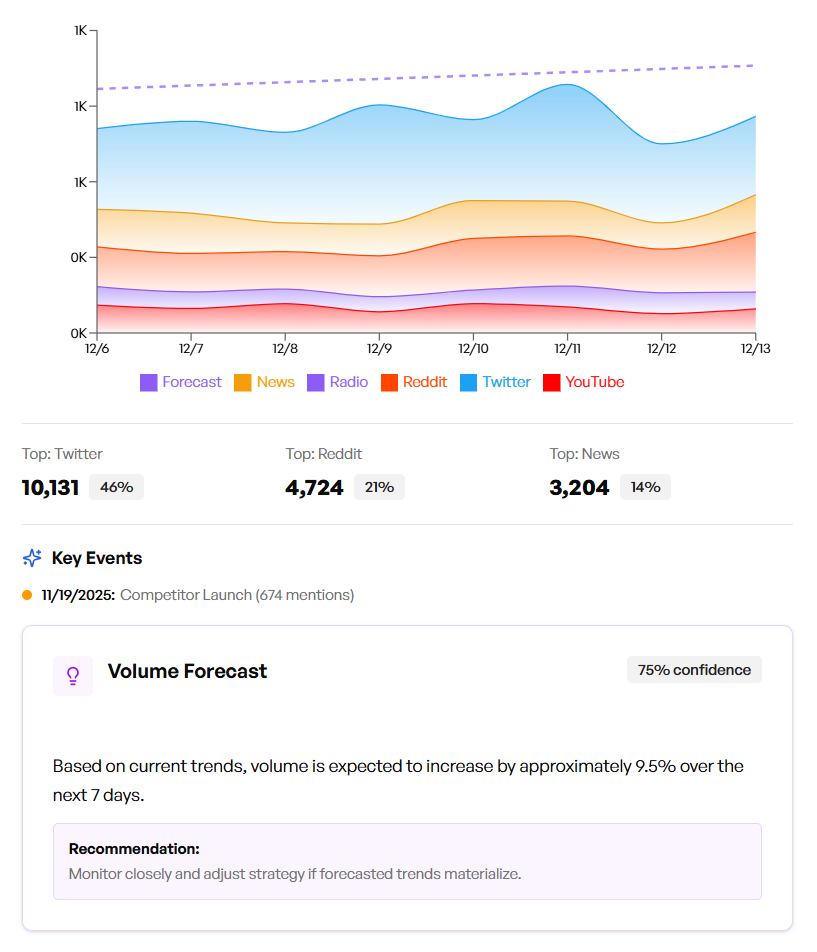Hide the Forecast line using its legend label
Viewport: 817px width, 952px height.
click(x=192, y=382)
